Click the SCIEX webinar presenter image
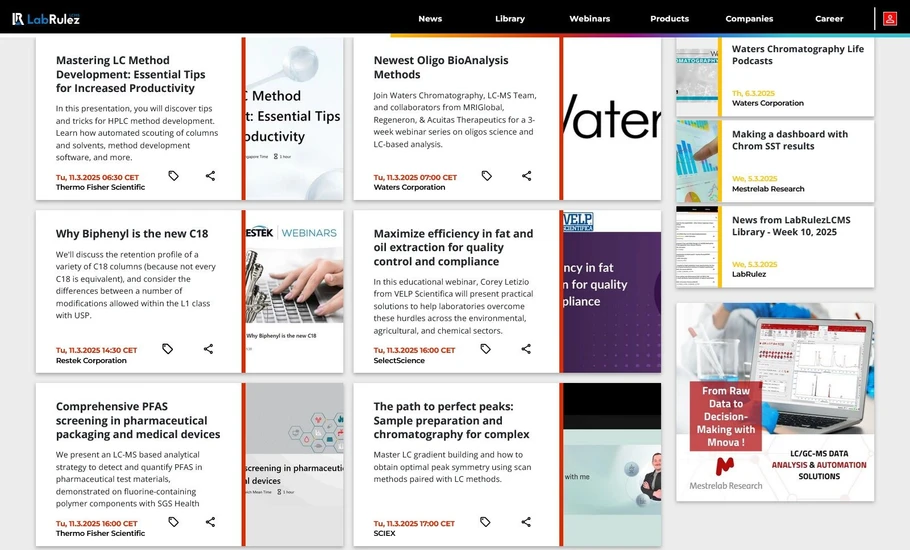 tap(612, 464)
